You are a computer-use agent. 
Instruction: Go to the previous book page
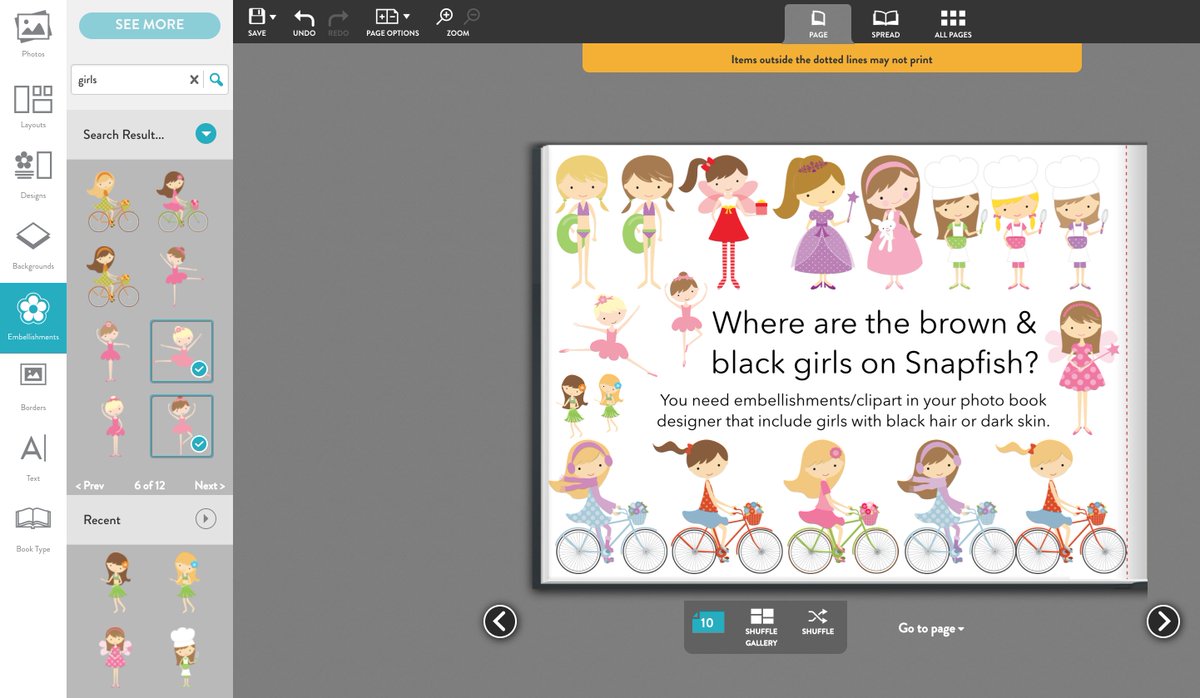[500, 621]
